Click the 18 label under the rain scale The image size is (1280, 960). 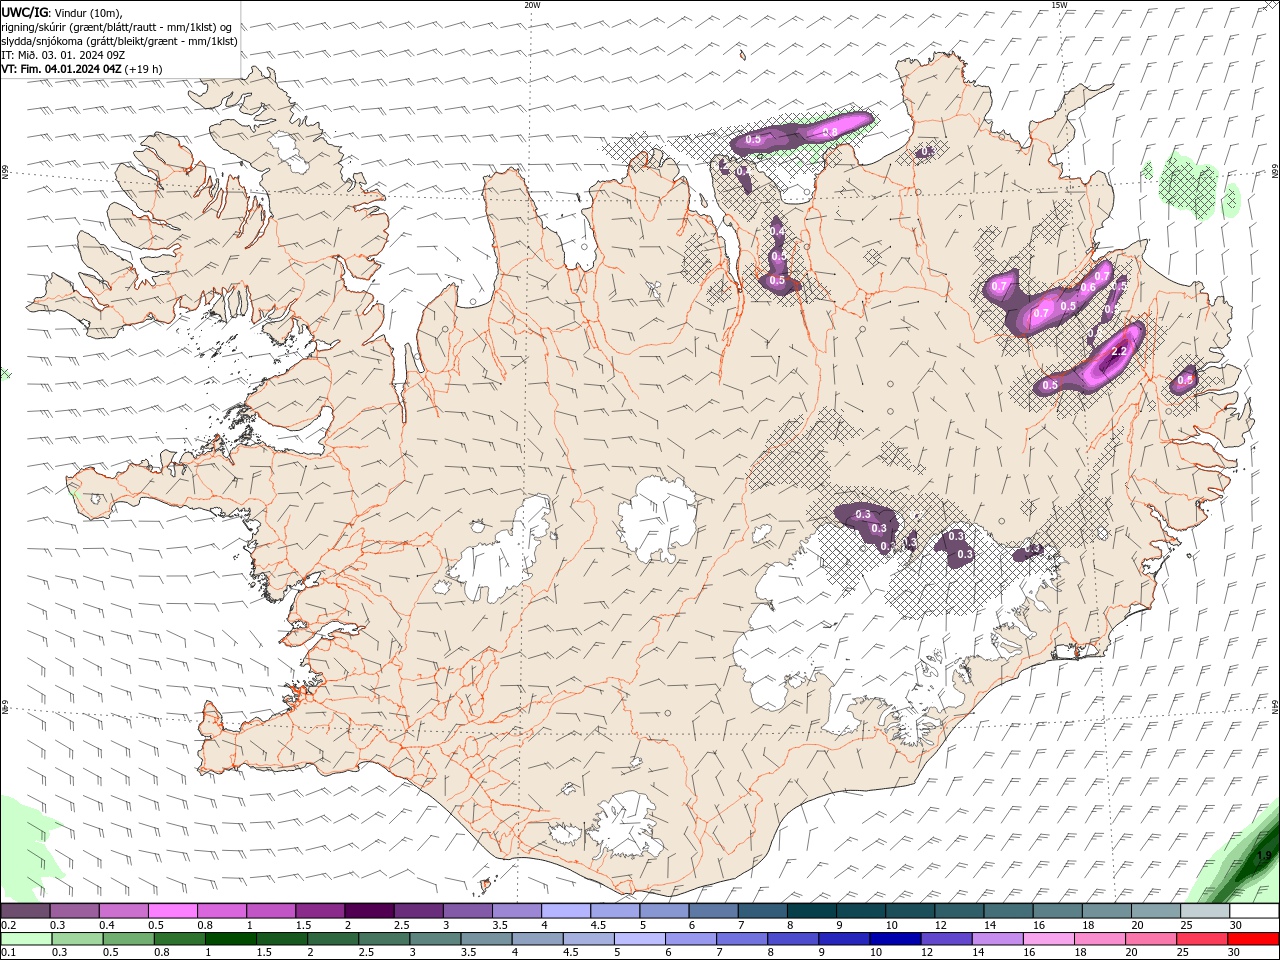click(1081, 952)
